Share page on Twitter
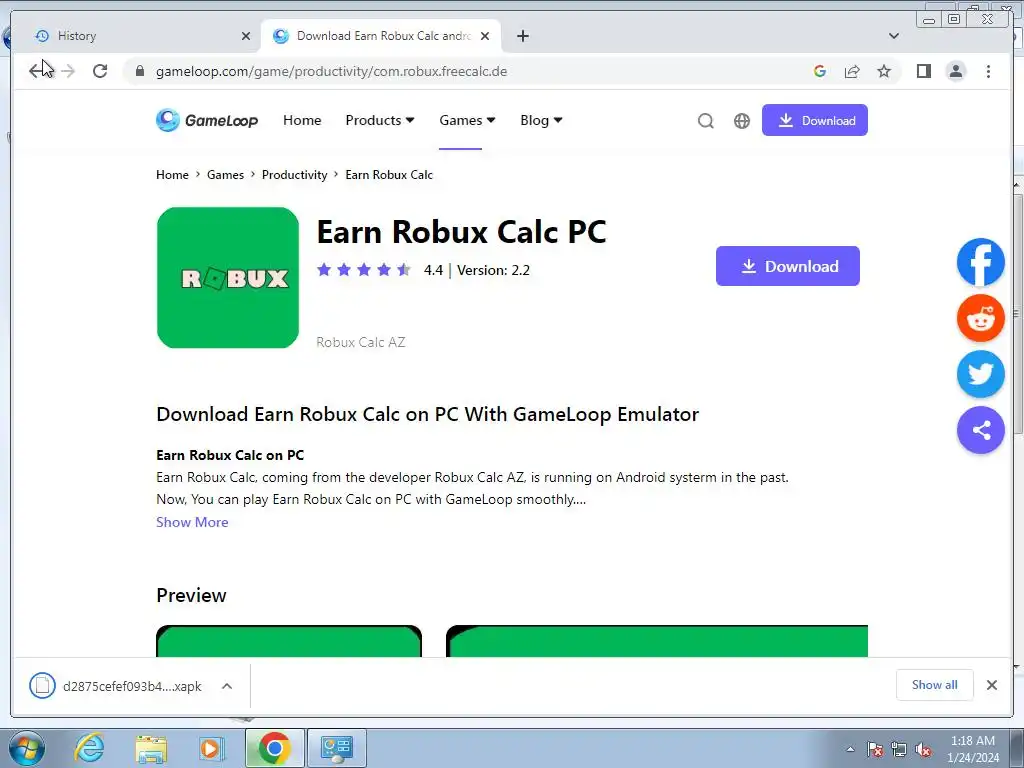 [x=980, y=374]
